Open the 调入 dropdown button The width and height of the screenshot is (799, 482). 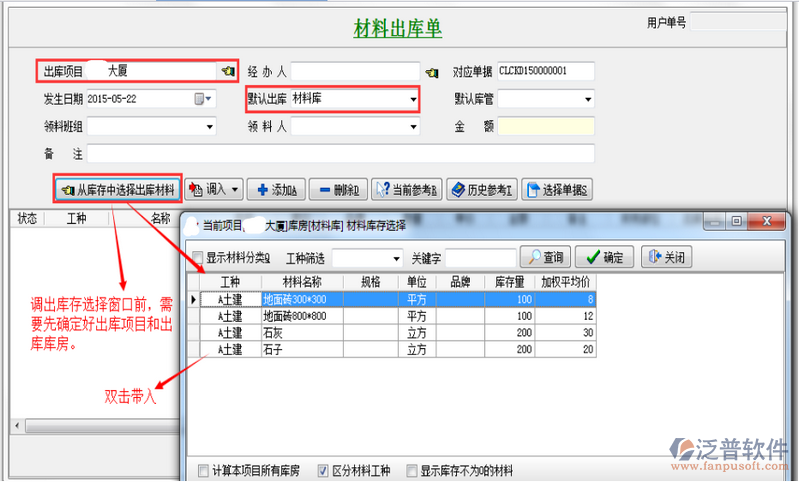[x=214, y=190]
